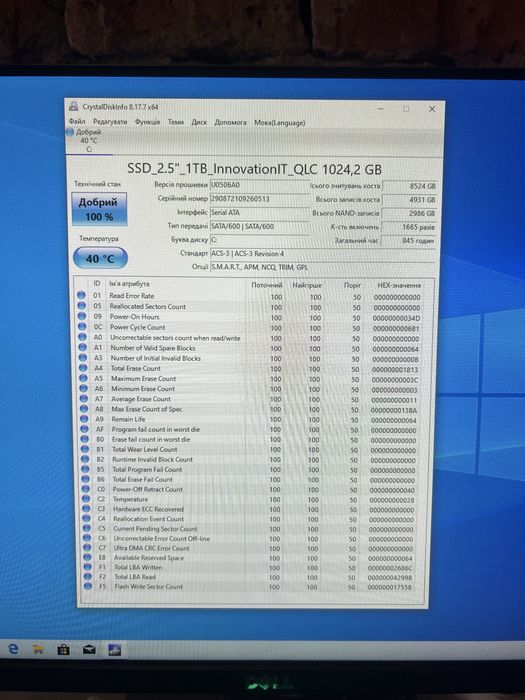Select the Uncorrectable Error Count Off-line row
The width and height of the screenshot is (525, 700).
tap(251, 538)
